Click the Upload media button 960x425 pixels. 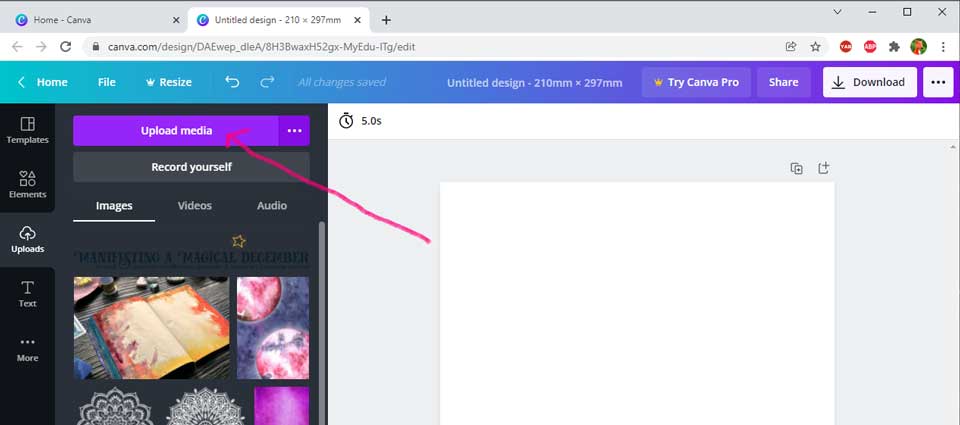(x=176, y=130)
